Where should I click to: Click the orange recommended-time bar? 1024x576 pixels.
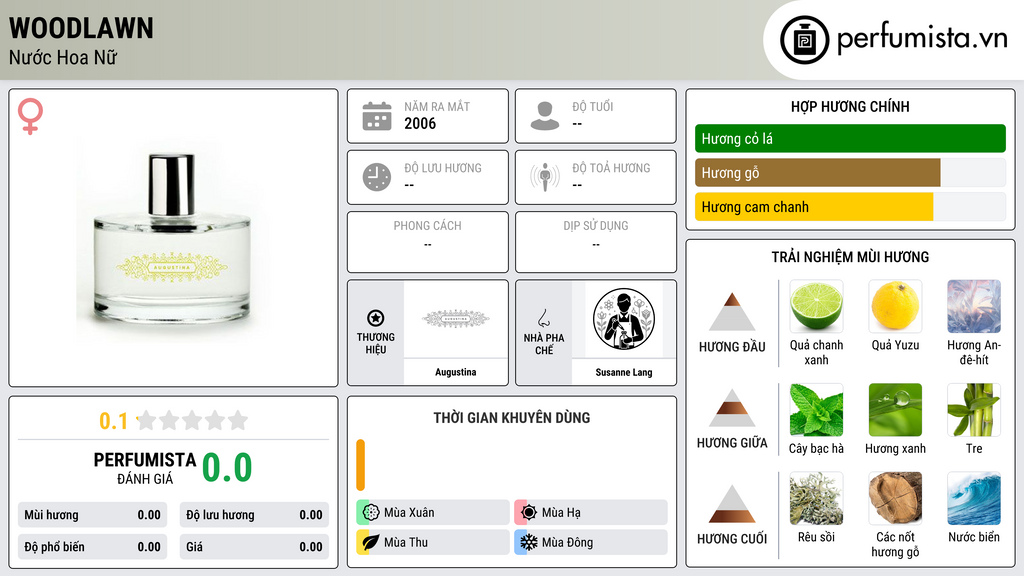pyautogui.click(x=360, y=465)
